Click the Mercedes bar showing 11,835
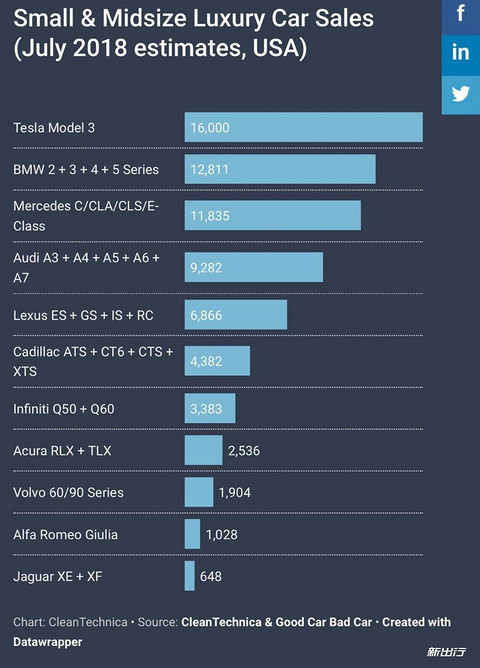480x668 pixels. pyautogui.click(x=273, y=216)
